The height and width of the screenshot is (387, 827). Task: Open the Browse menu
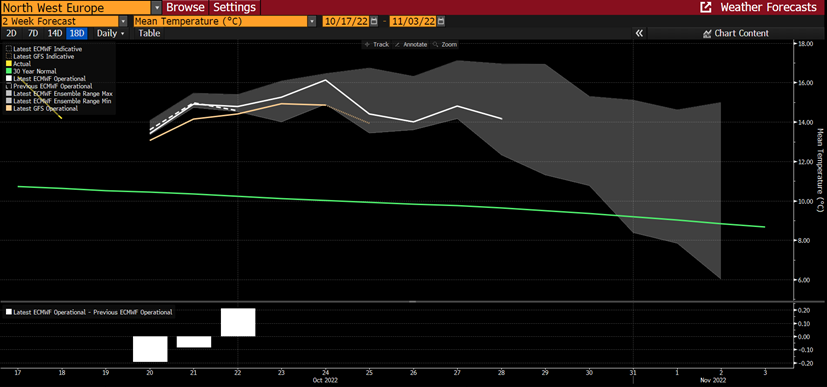[186, 7]
